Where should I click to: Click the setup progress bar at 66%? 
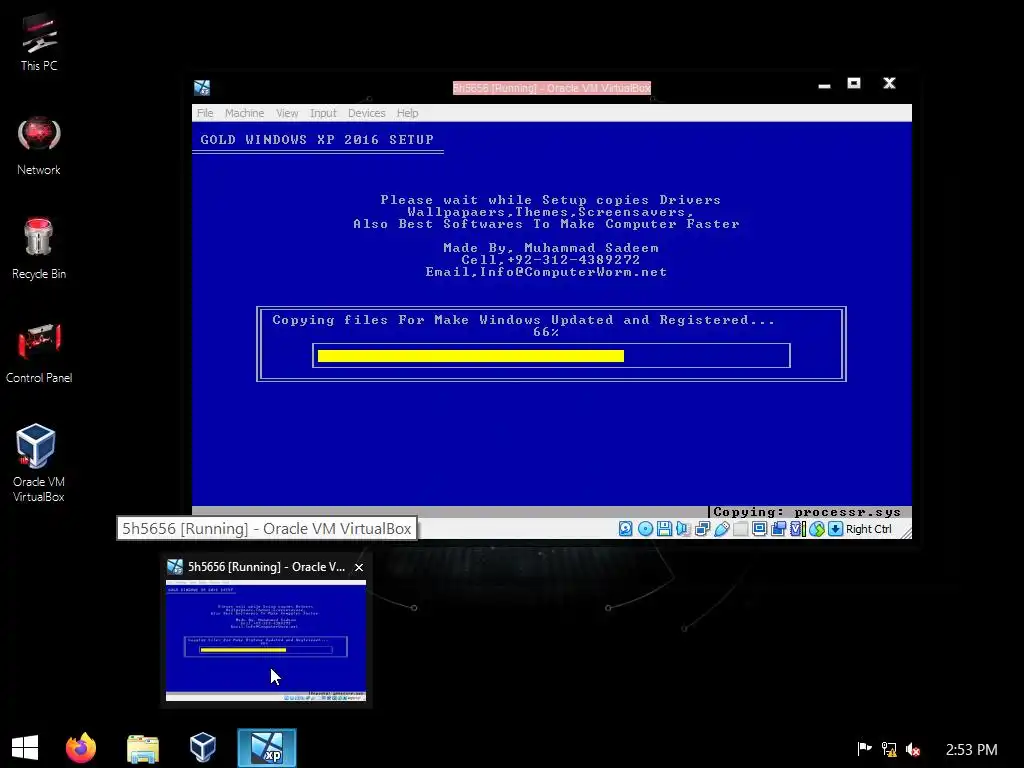(551, 355)
